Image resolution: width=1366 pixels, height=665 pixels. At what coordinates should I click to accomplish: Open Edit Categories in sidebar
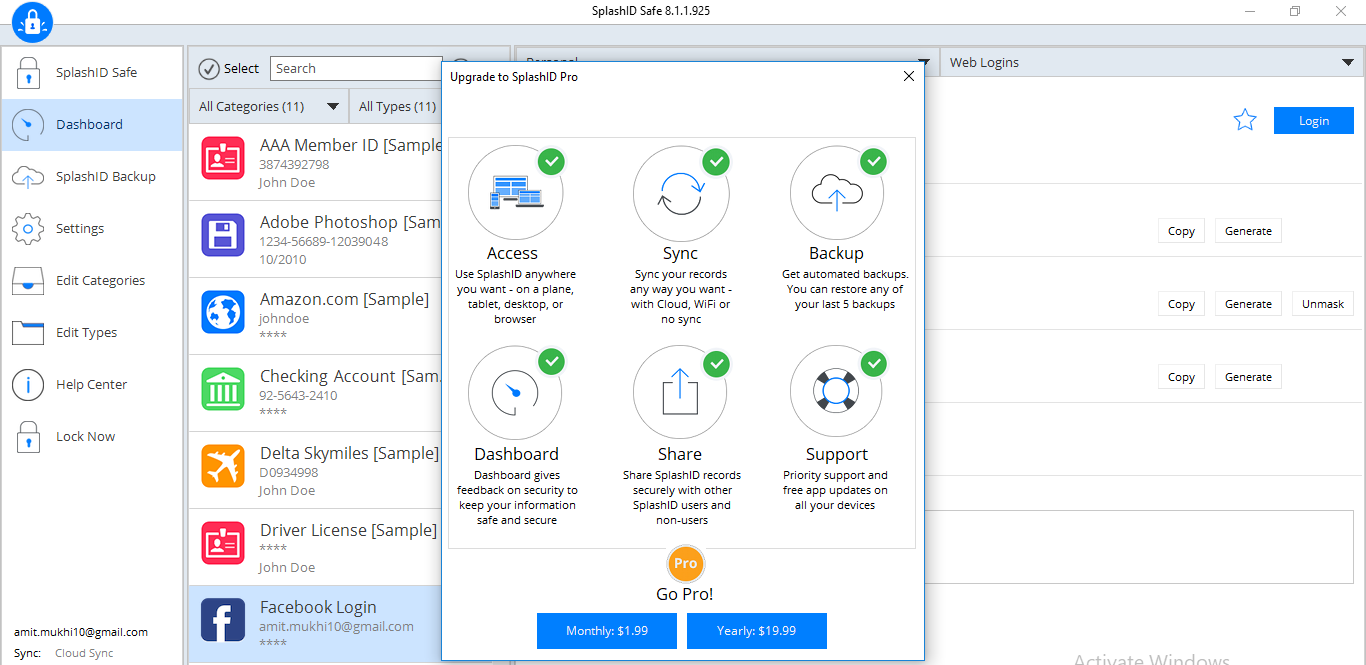pos(92,280)
